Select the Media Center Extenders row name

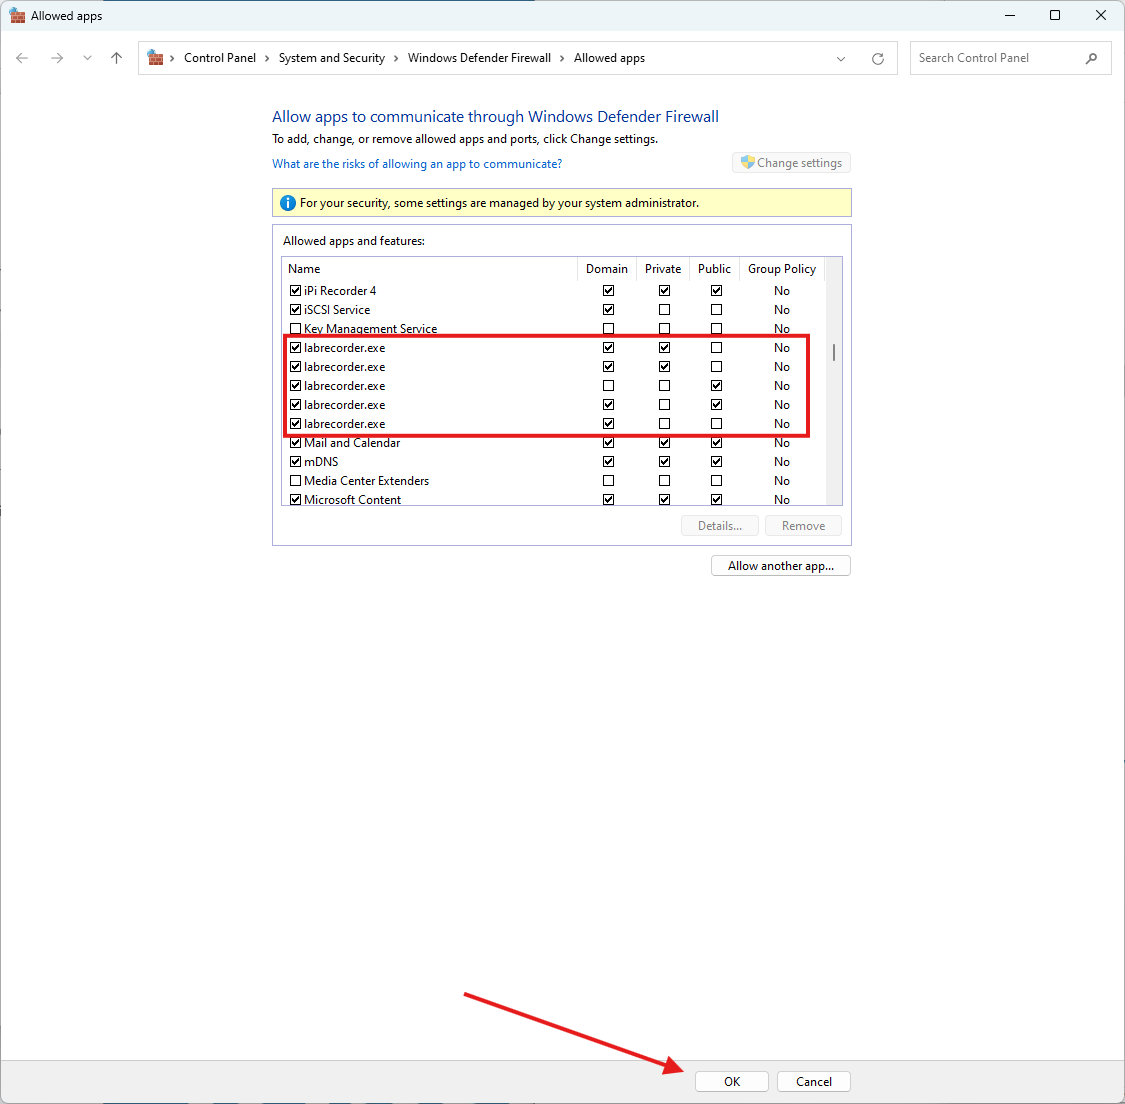(x=367, y=481)
